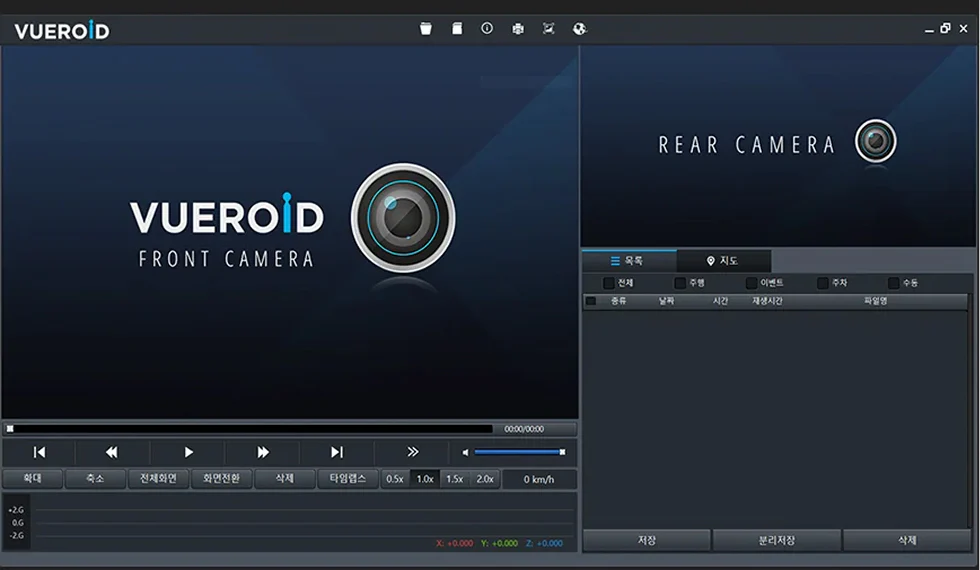Viewport: 980px width, 570px height.
Task: Click the double-chevron icon beside the next button
Action: coord(412,452)
